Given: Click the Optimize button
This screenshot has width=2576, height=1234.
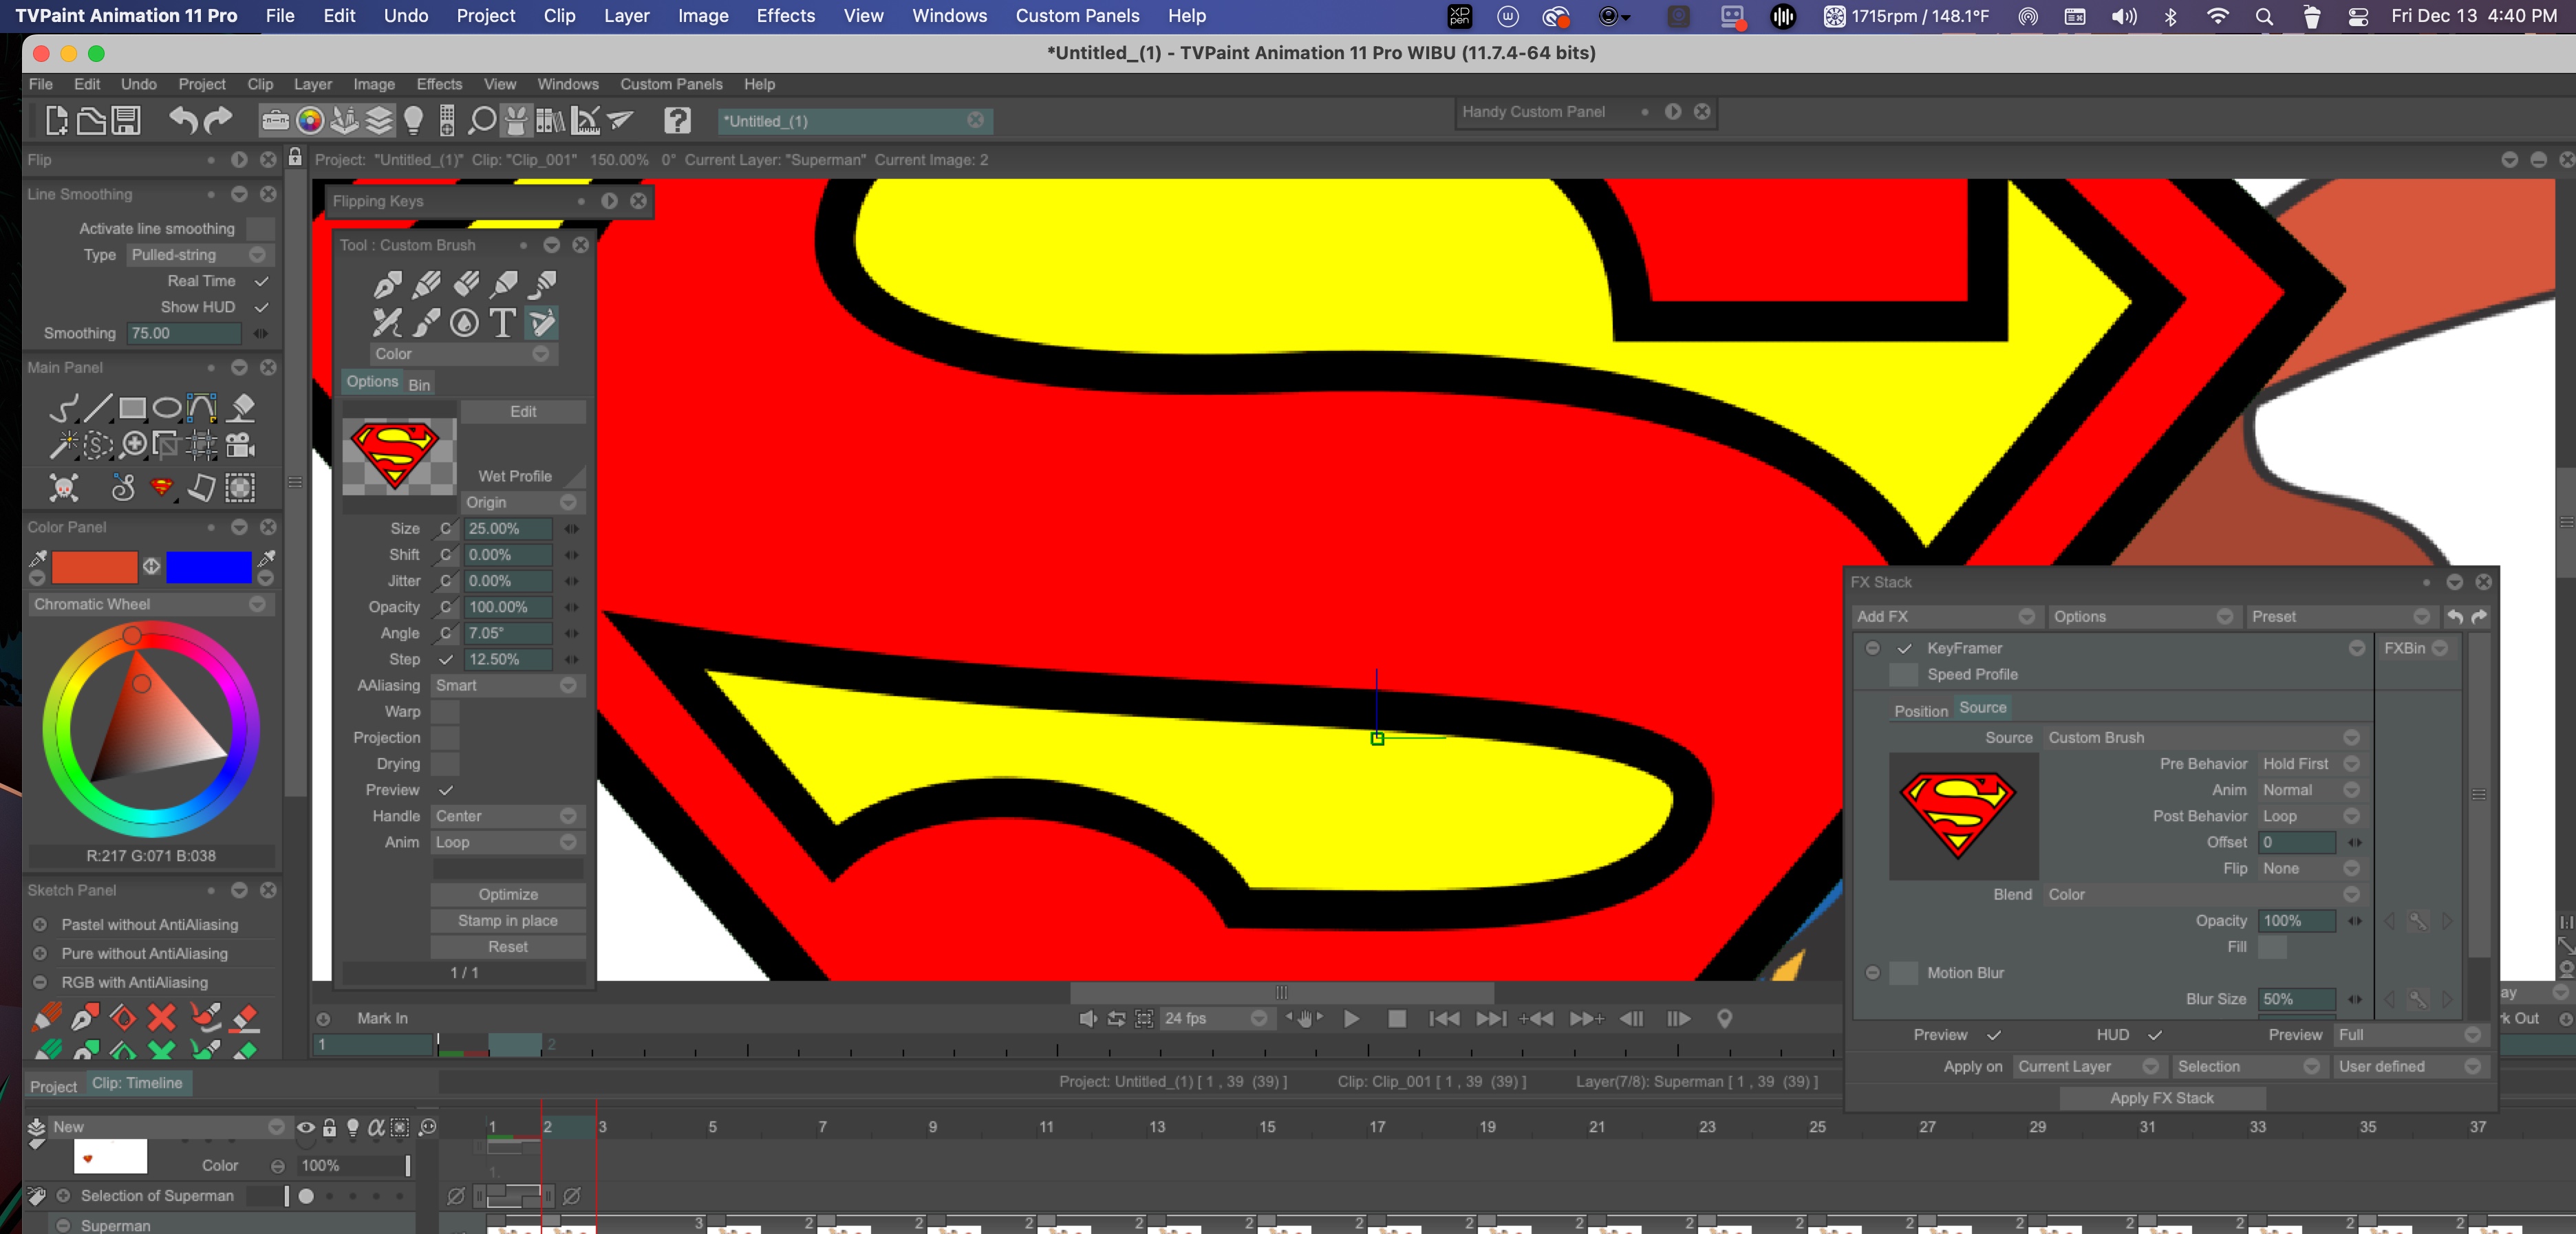Looking at the screenshot, I should (x=508, y=894).
